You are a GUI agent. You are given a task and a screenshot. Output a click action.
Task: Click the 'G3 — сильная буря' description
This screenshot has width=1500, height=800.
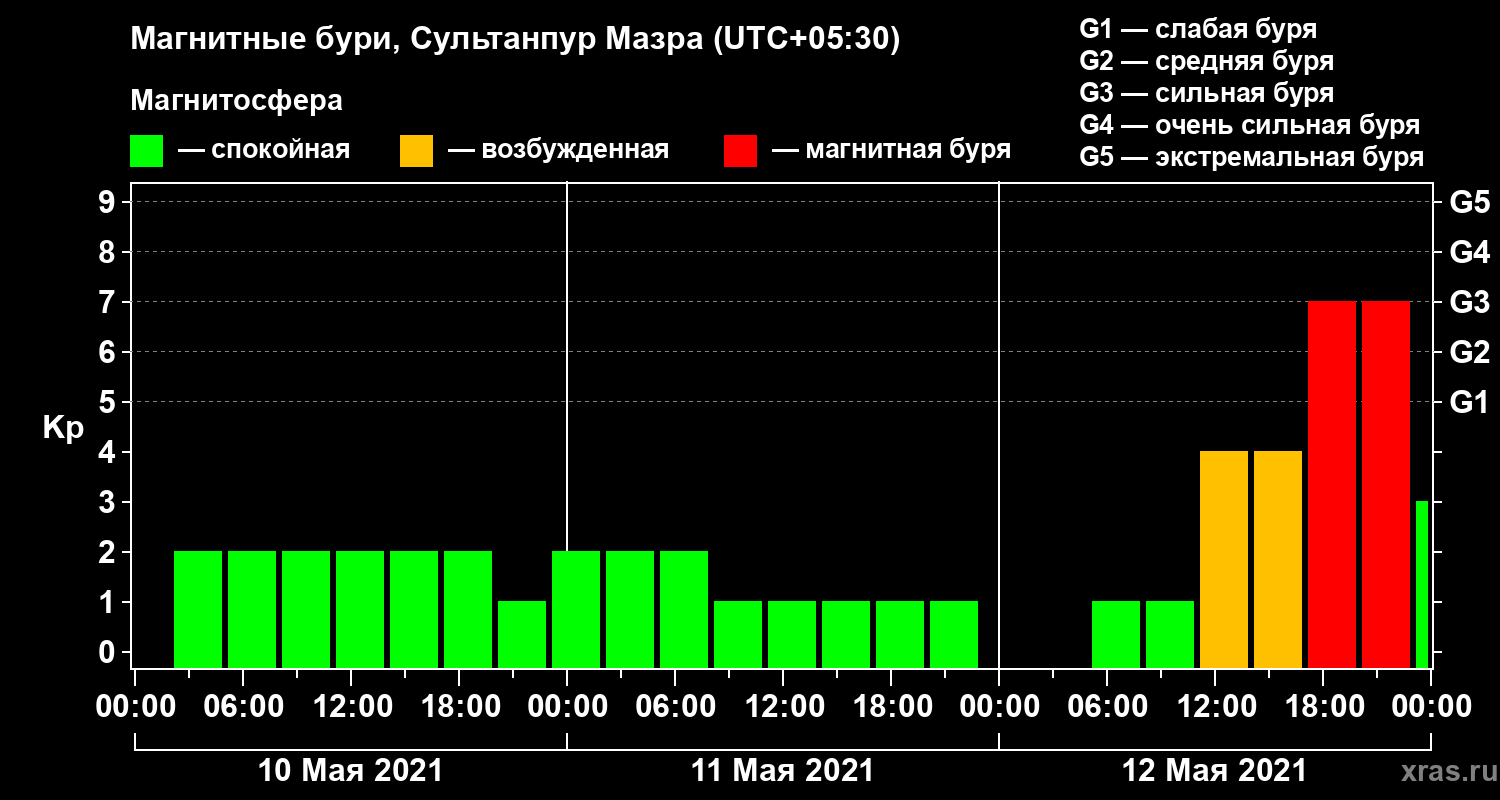(1207, 93)
